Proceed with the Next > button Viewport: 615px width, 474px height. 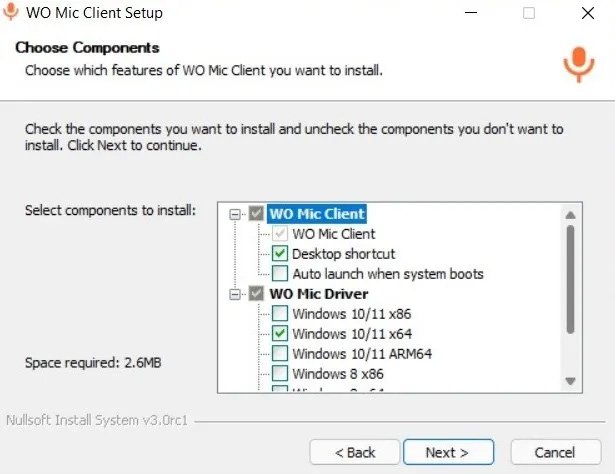(x=448, y=452)
